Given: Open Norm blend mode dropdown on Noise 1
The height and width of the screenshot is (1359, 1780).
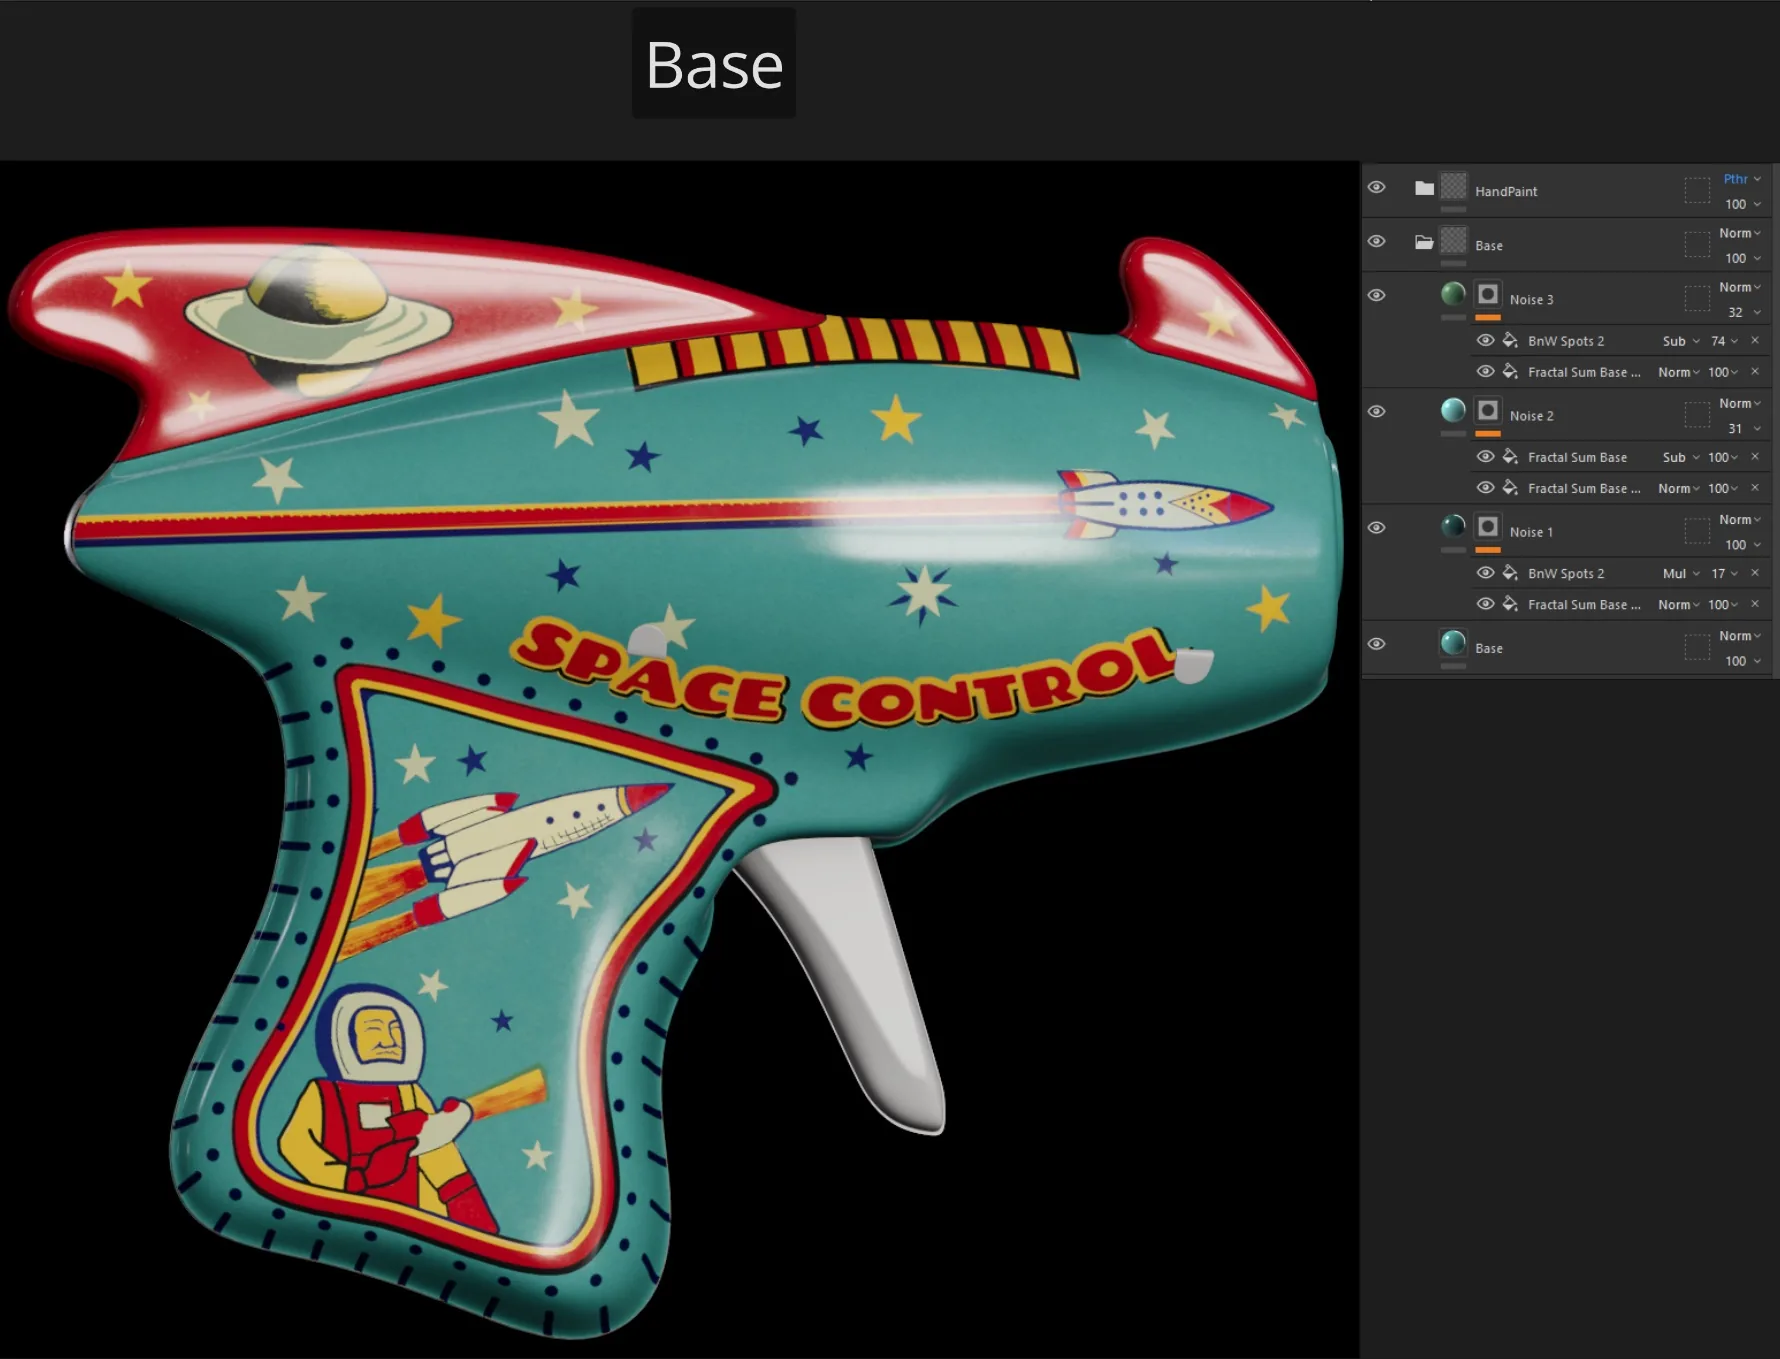Looking at the screenshot, I should (1740, 519).
